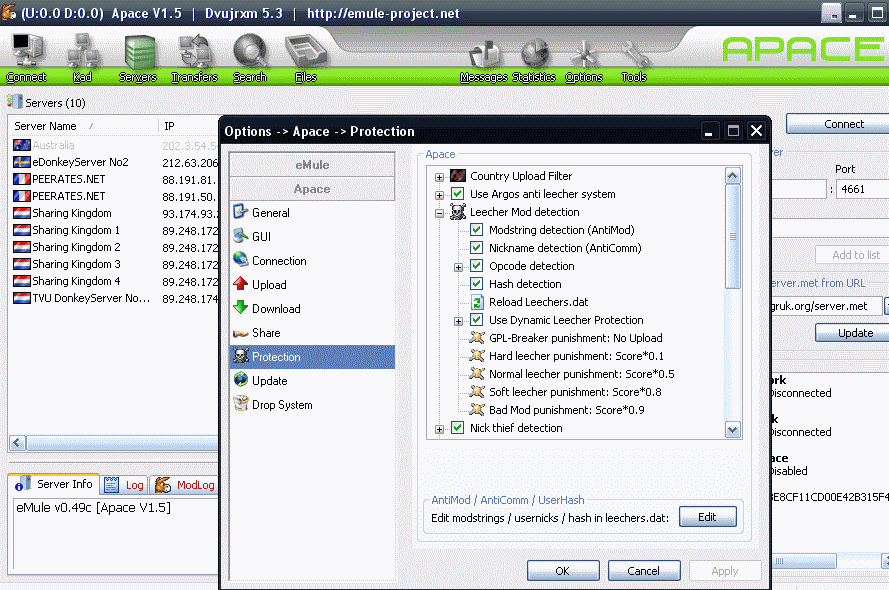The height and width of the screenshot is (590, 889).
Task: Click the Reload Leechers.dat item
Action: [x=538, y=302]
